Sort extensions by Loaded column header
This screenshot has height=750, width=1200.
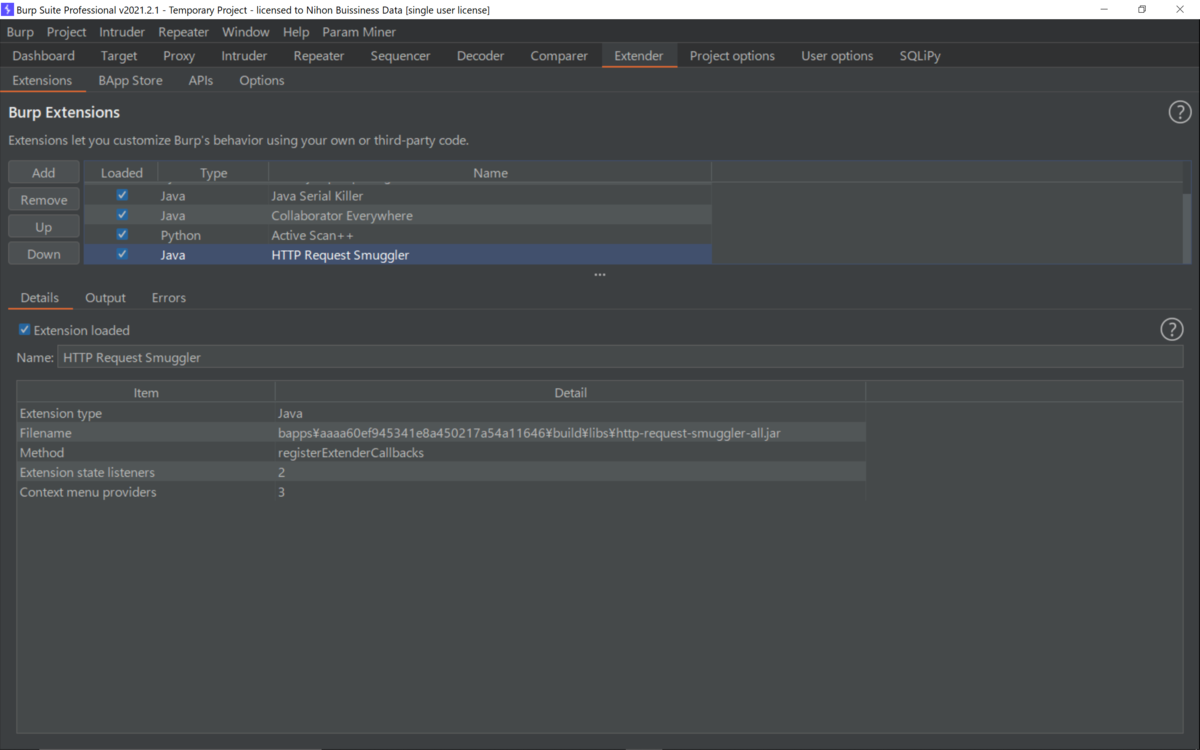point(121,173)
